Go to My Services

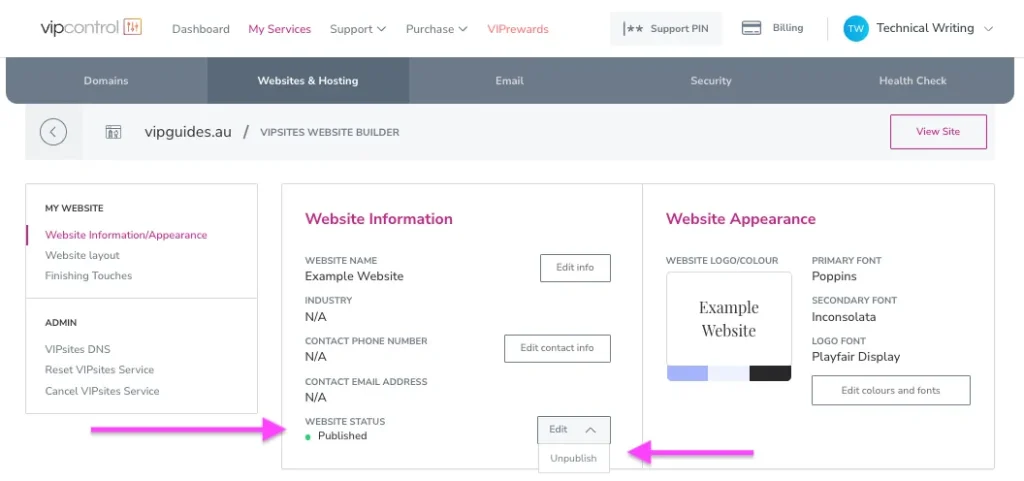[280, 29]
